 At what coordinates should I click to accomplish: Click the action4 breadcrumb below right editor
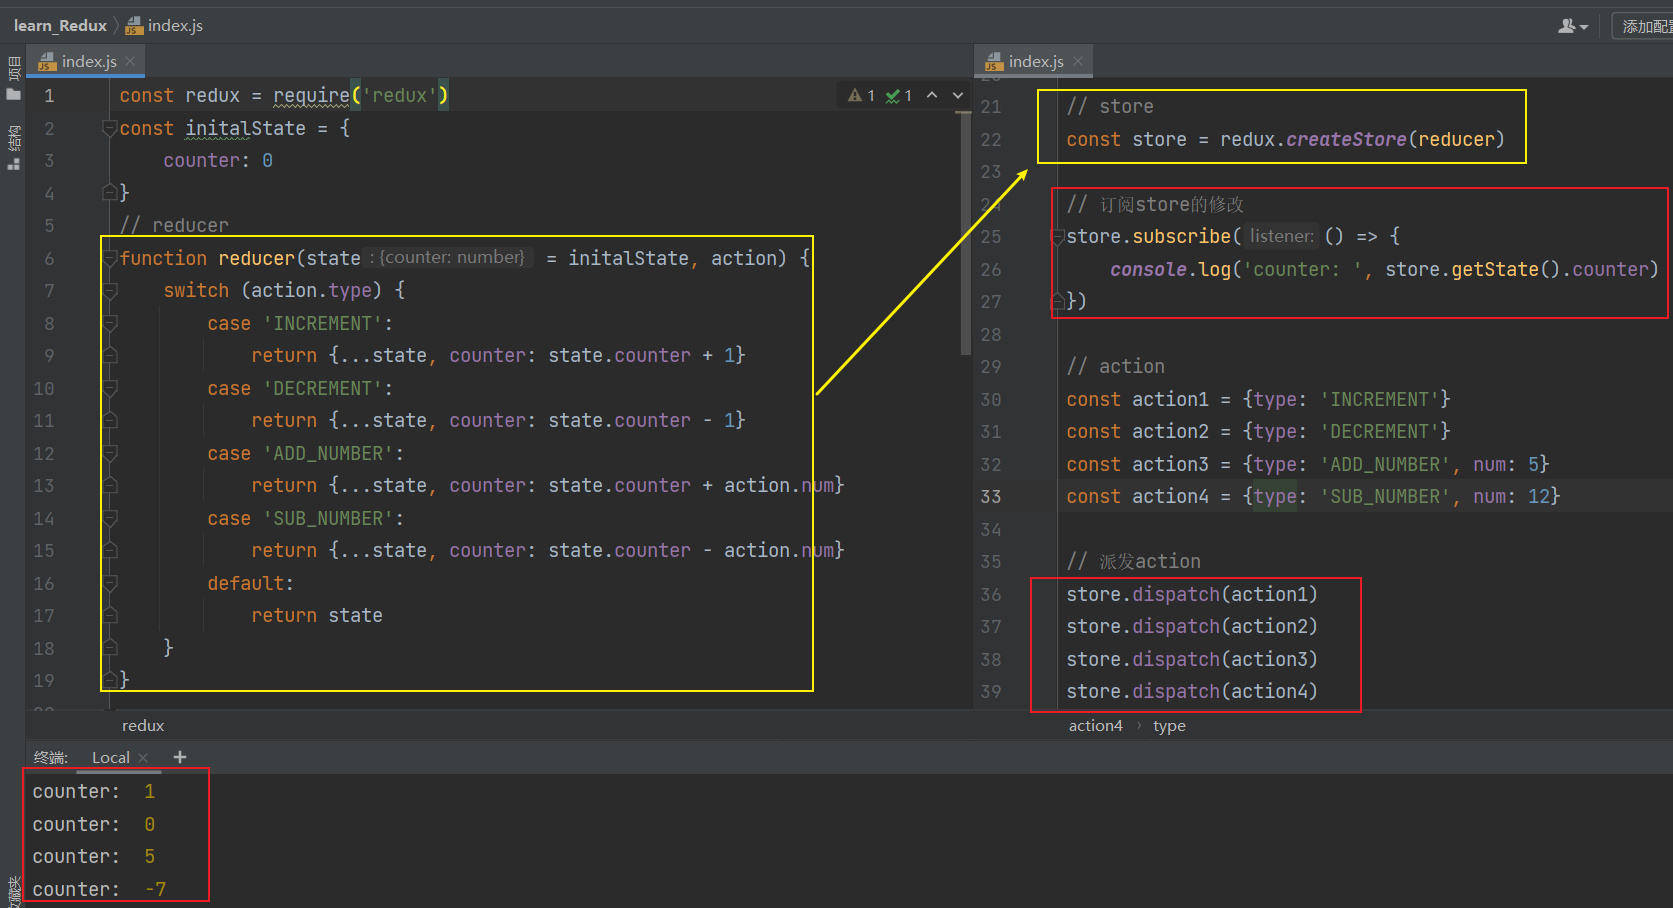1095,726
